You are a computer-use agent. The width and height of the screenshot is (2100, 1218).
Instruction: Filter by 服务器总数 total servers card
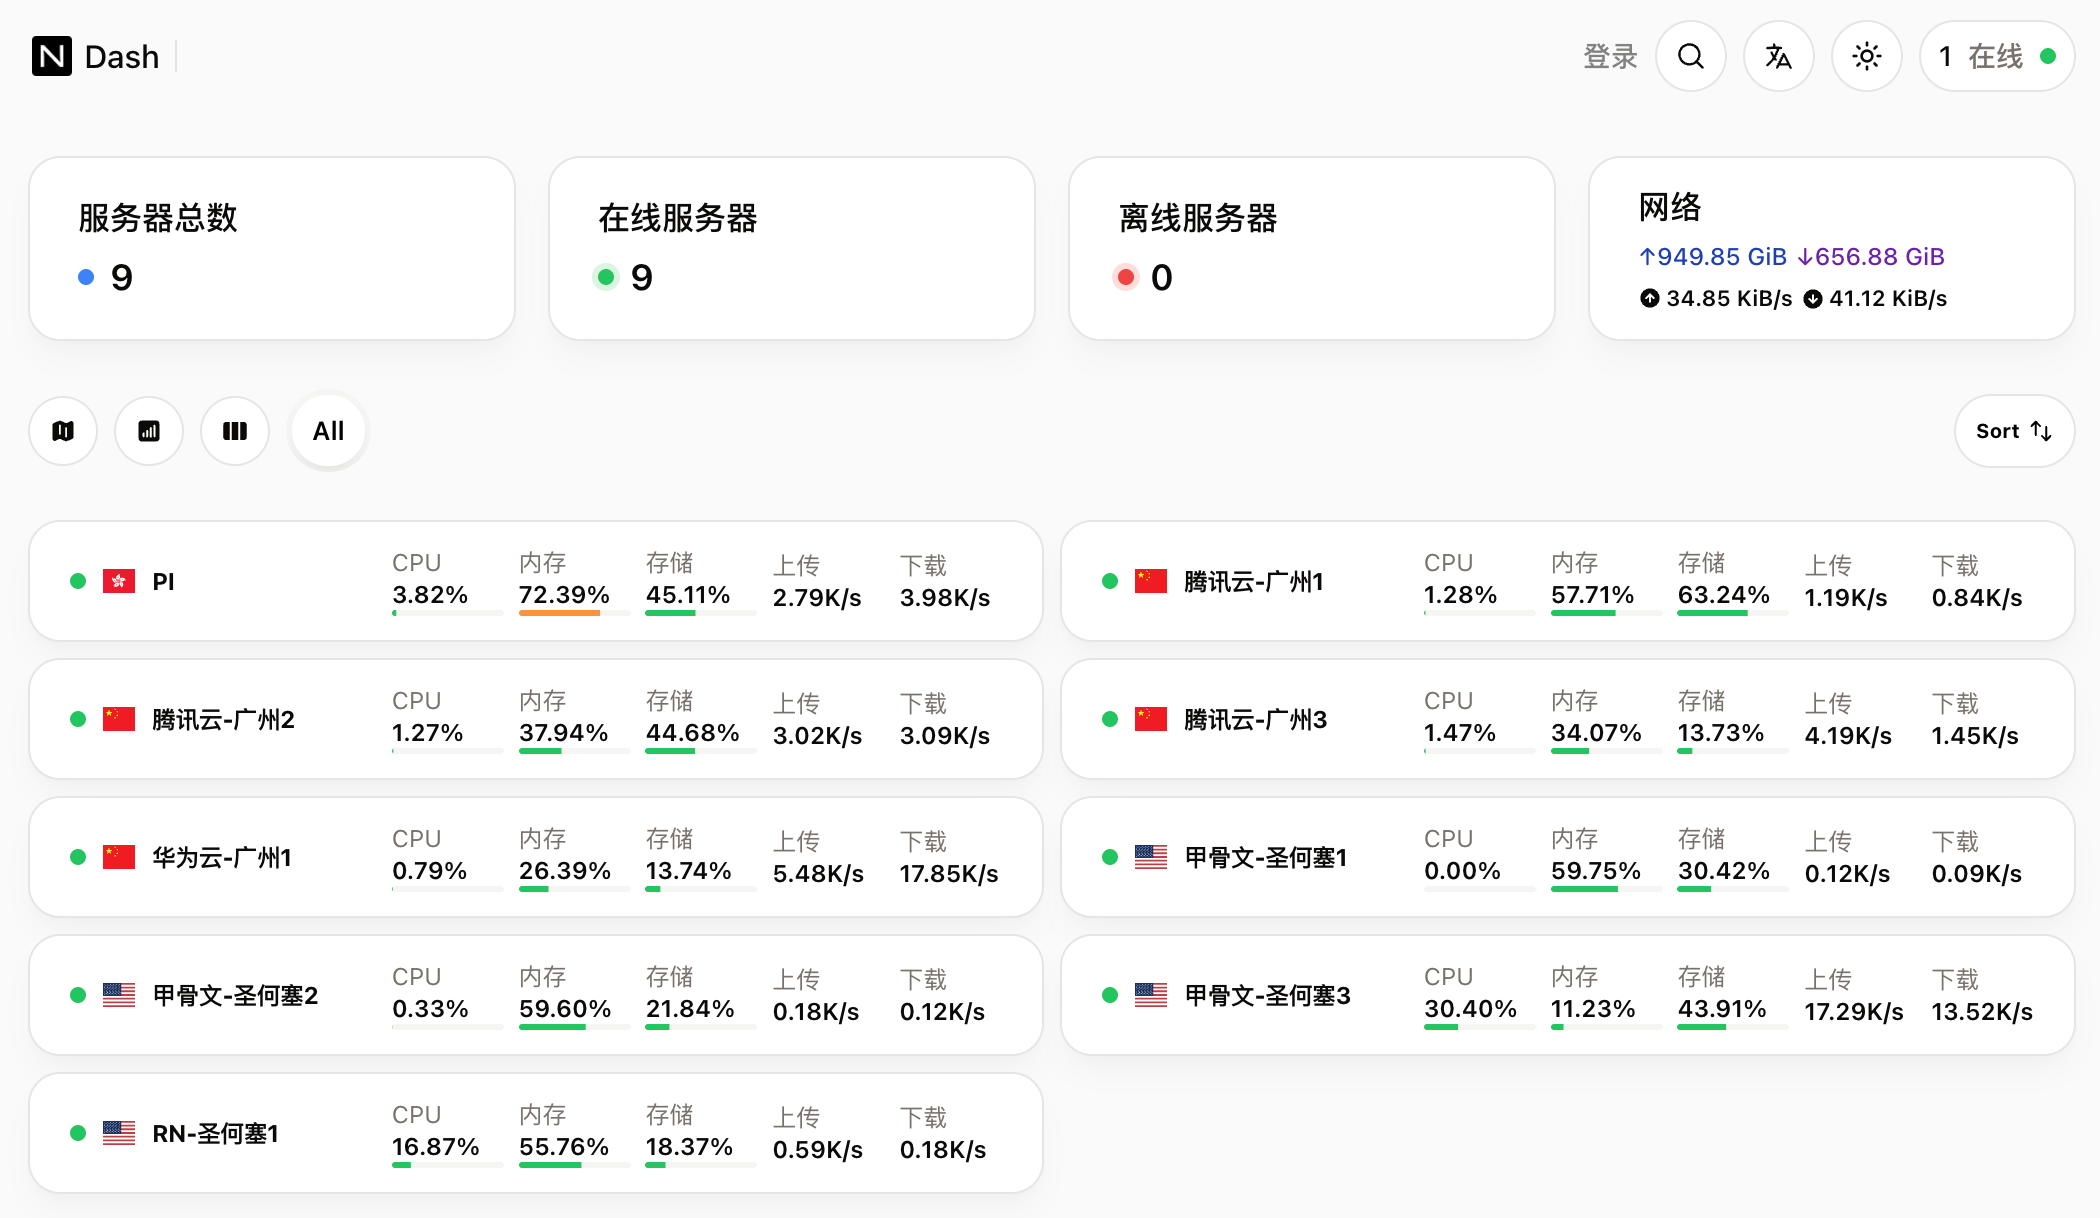[272, 248]
